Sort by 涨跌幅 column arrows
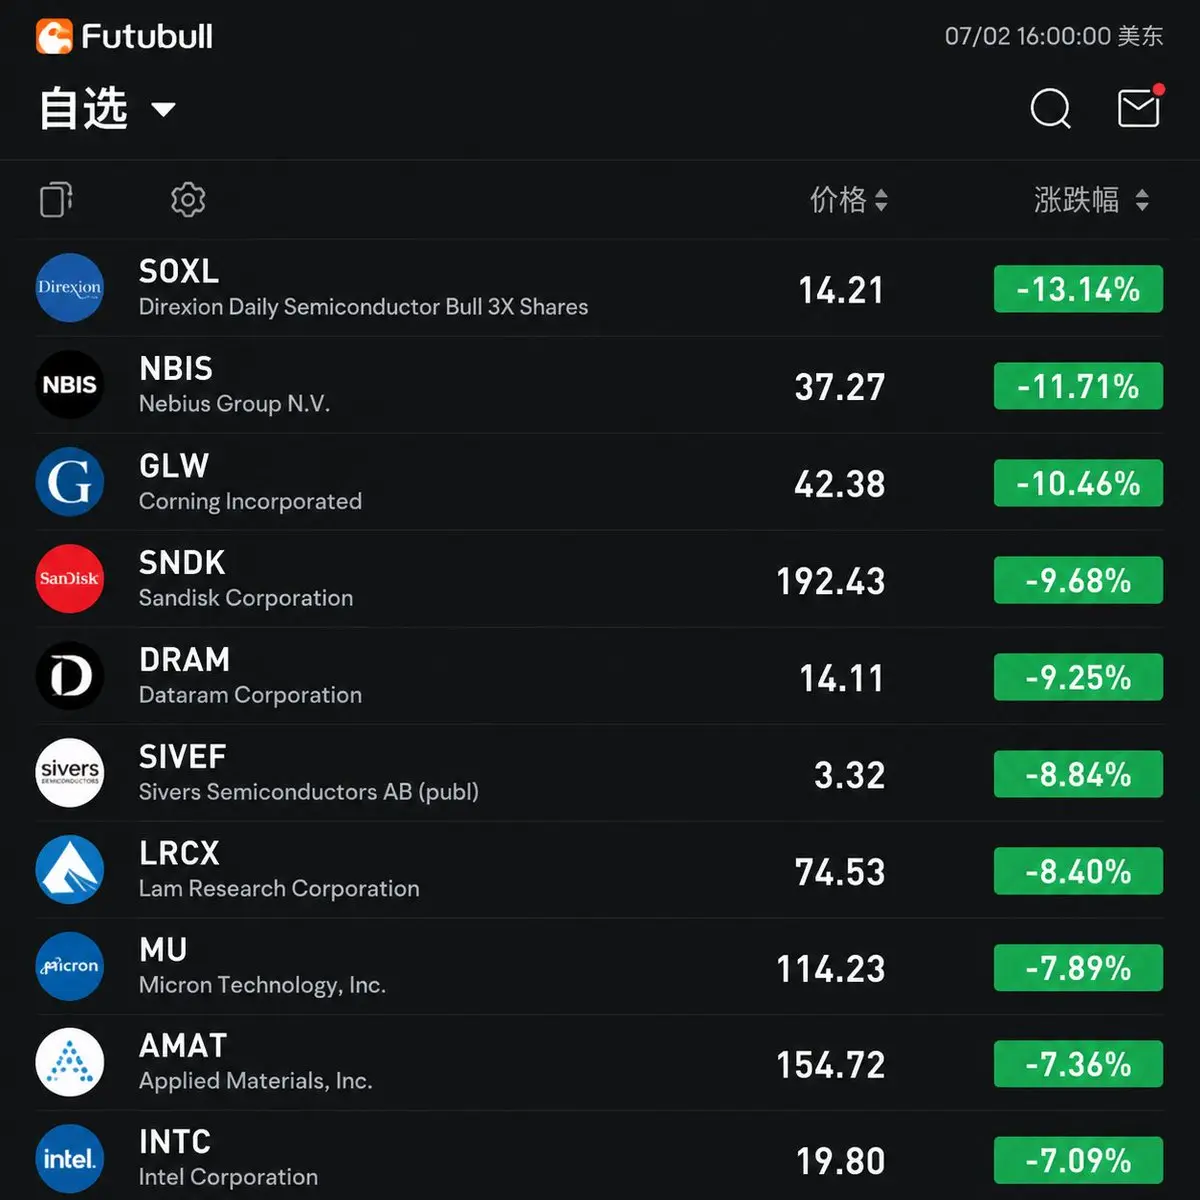The image size is (1200, 1200). [x=1142, y=200]
